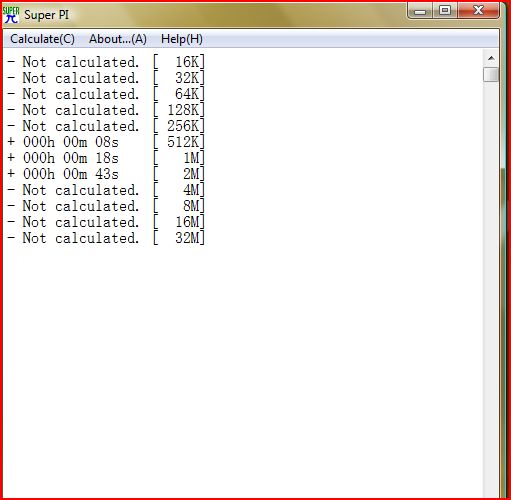Viewport: 511px width, 500px height.
Task: Select the 64K not calculated line
Action: [106, 94]
